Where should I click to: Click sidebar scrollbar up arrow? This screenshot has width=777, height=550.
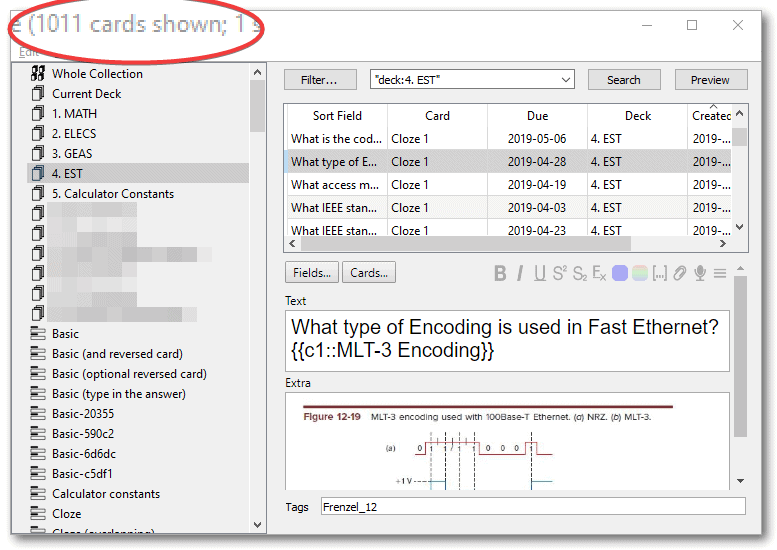(257, 72)
